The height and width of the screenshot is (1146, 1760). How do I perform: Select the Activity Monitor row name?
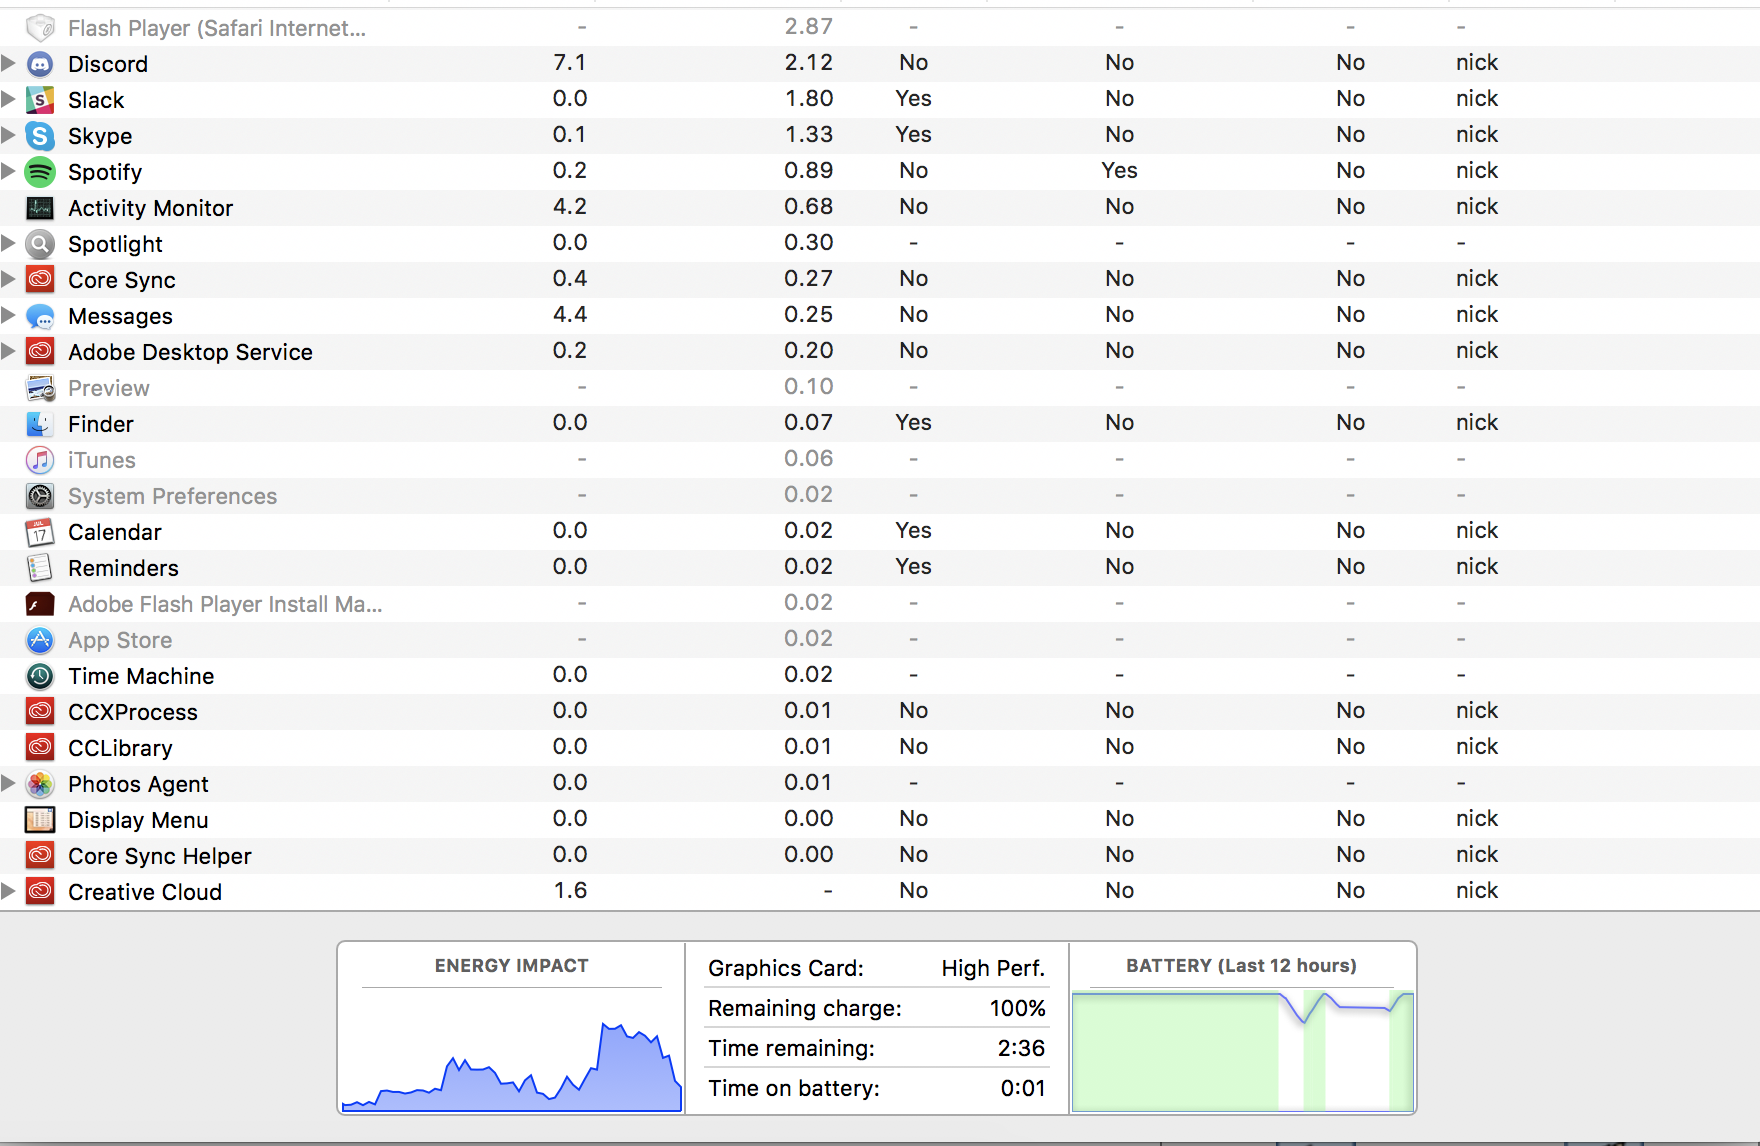click(150, 208)
